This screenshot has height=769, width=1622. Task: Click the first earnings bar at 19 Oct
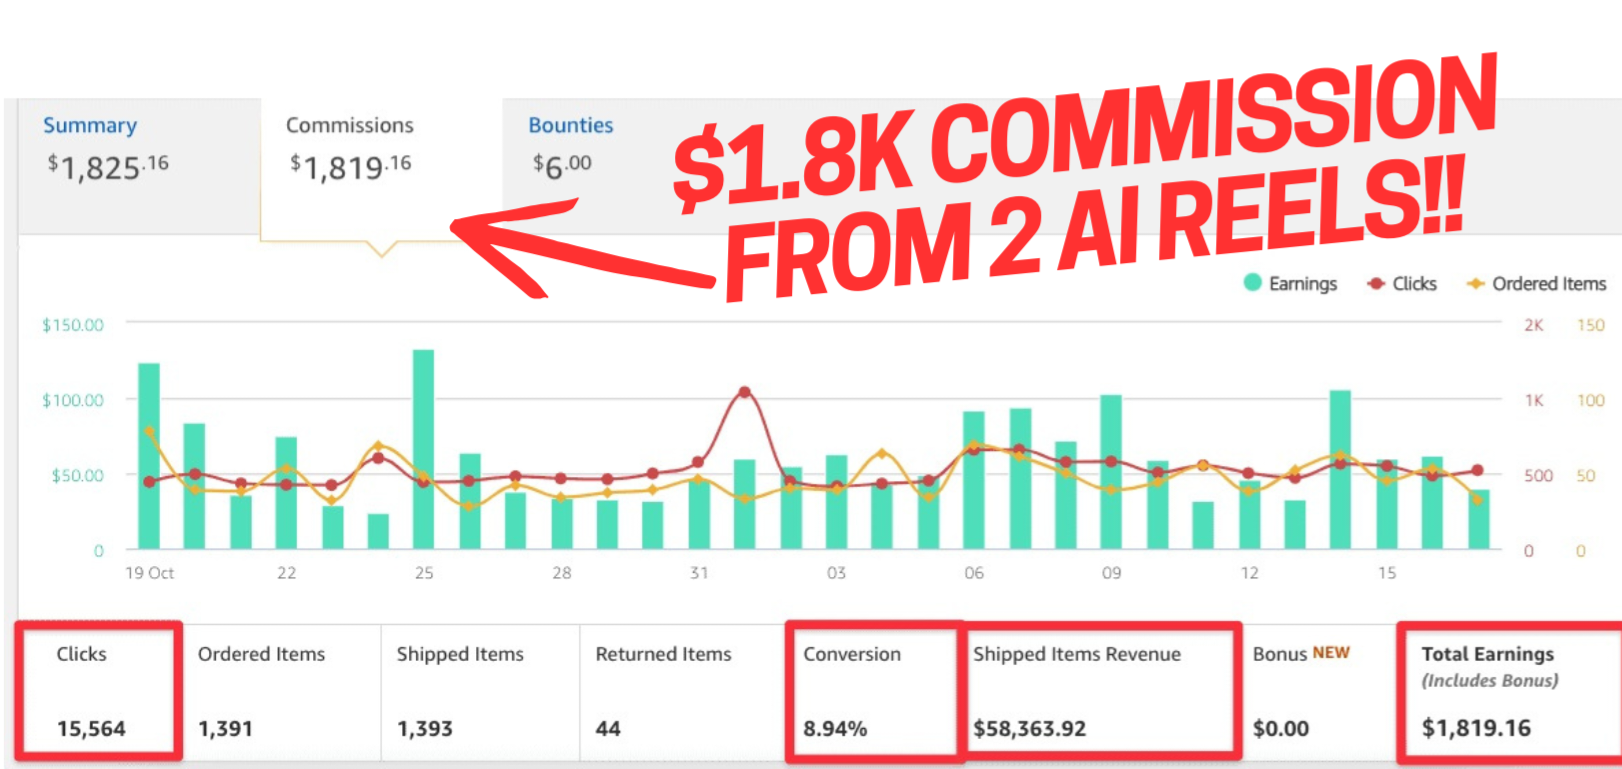pos(149,455)
